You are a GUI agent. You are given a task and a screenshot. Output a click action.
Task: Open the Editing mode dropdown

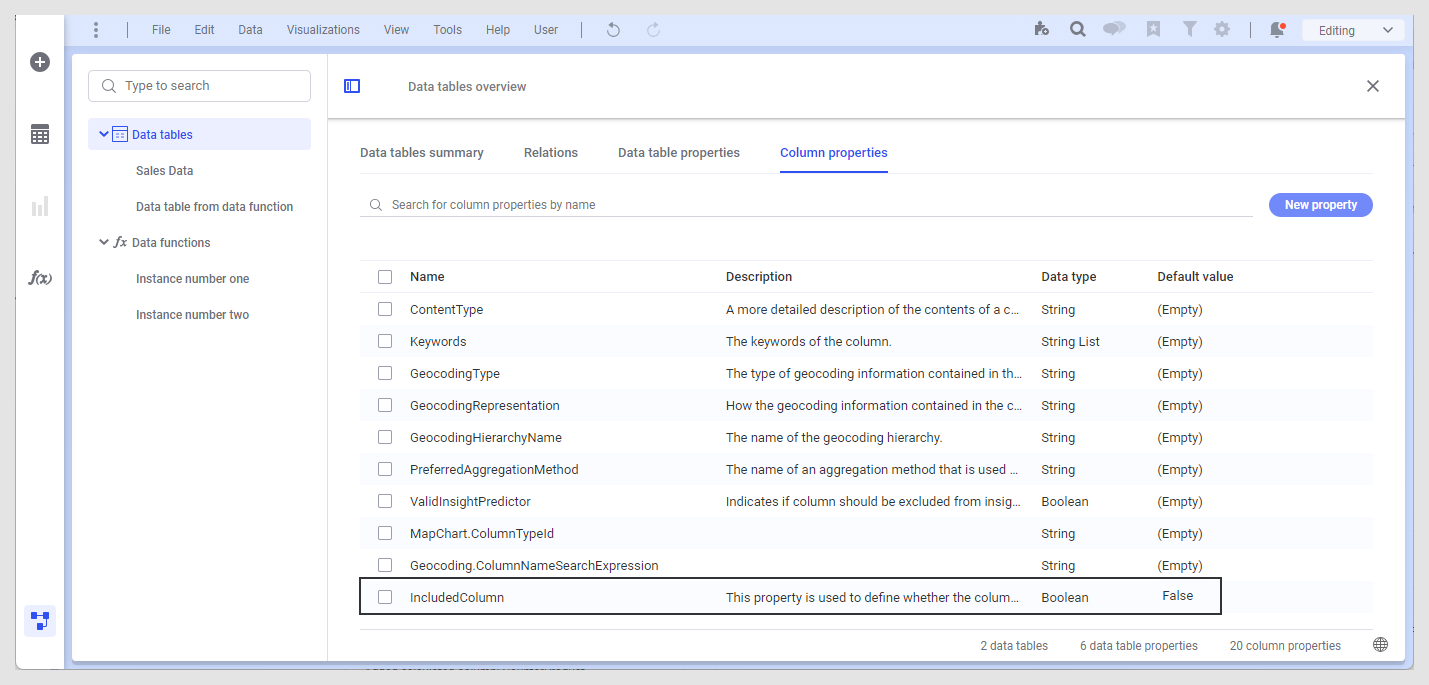pos(1353,30)
